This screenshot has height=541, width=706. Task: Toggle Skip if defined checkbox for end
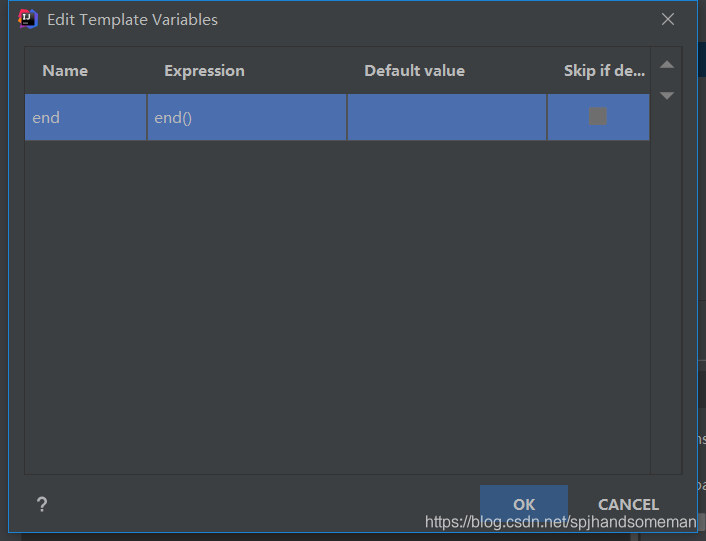pyautogui.click(x=597, y=116)
